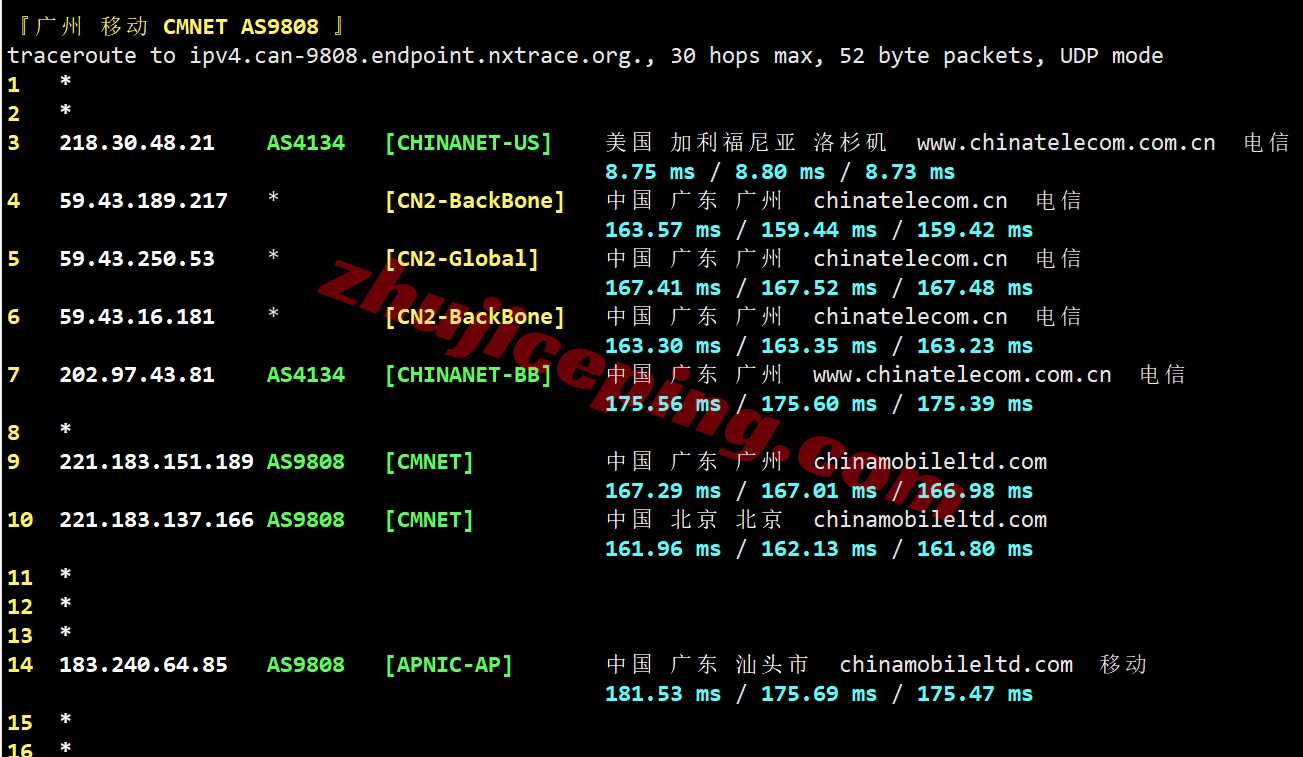Viewport: 1303px width, 757px height.
Task: Click hop number 12
Action: [20, 607]
